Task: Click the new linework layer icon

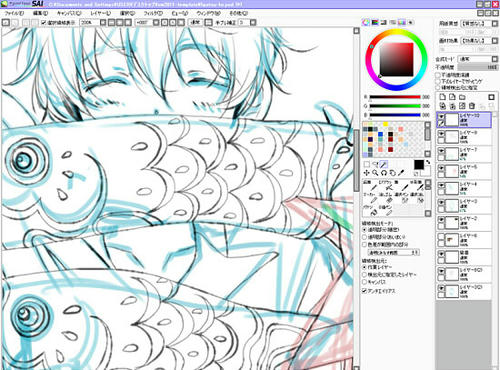Action: click(x=452, y=97)
